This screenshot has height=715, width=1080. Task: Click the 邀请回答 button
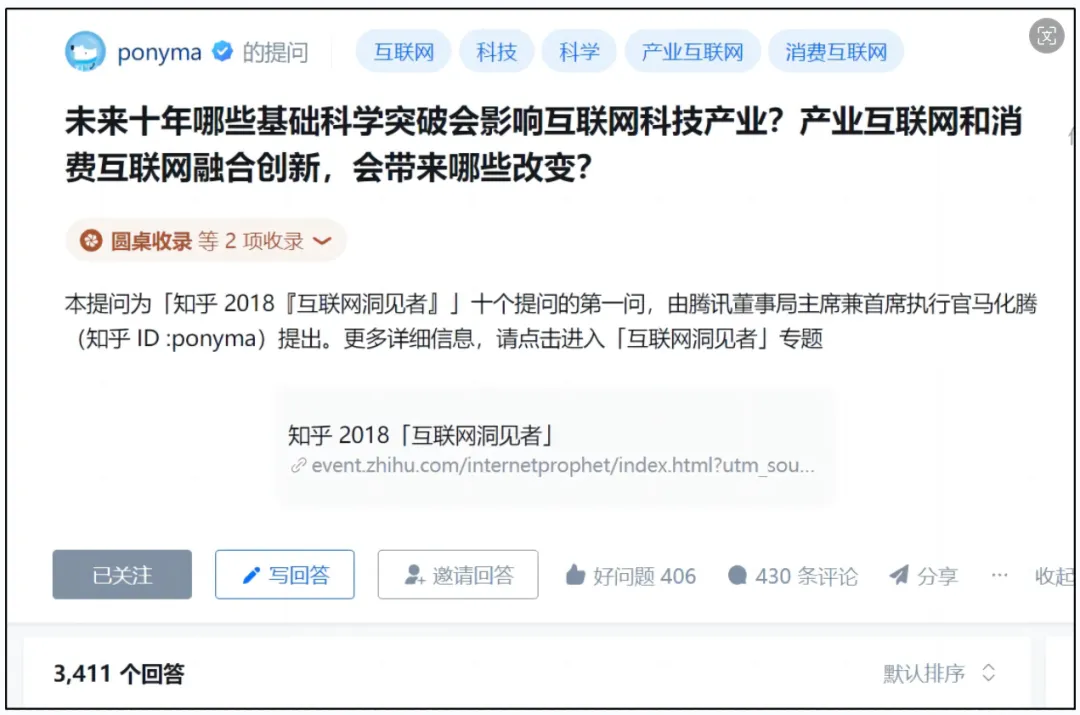click(458, 574)
